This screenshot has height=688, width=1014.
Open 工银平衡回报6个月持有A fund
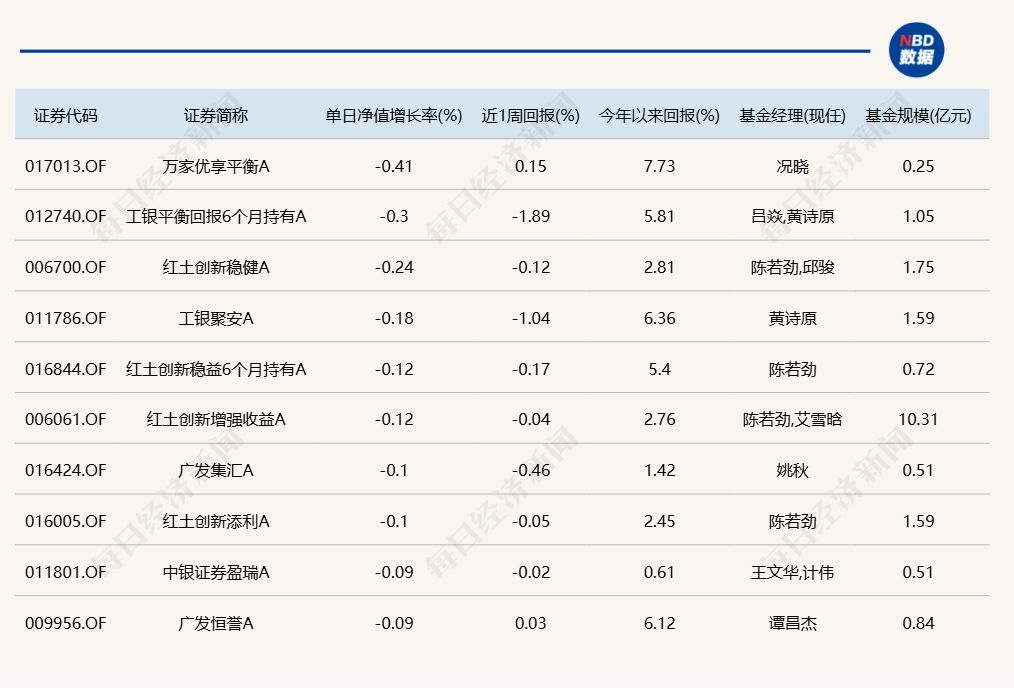216,217
